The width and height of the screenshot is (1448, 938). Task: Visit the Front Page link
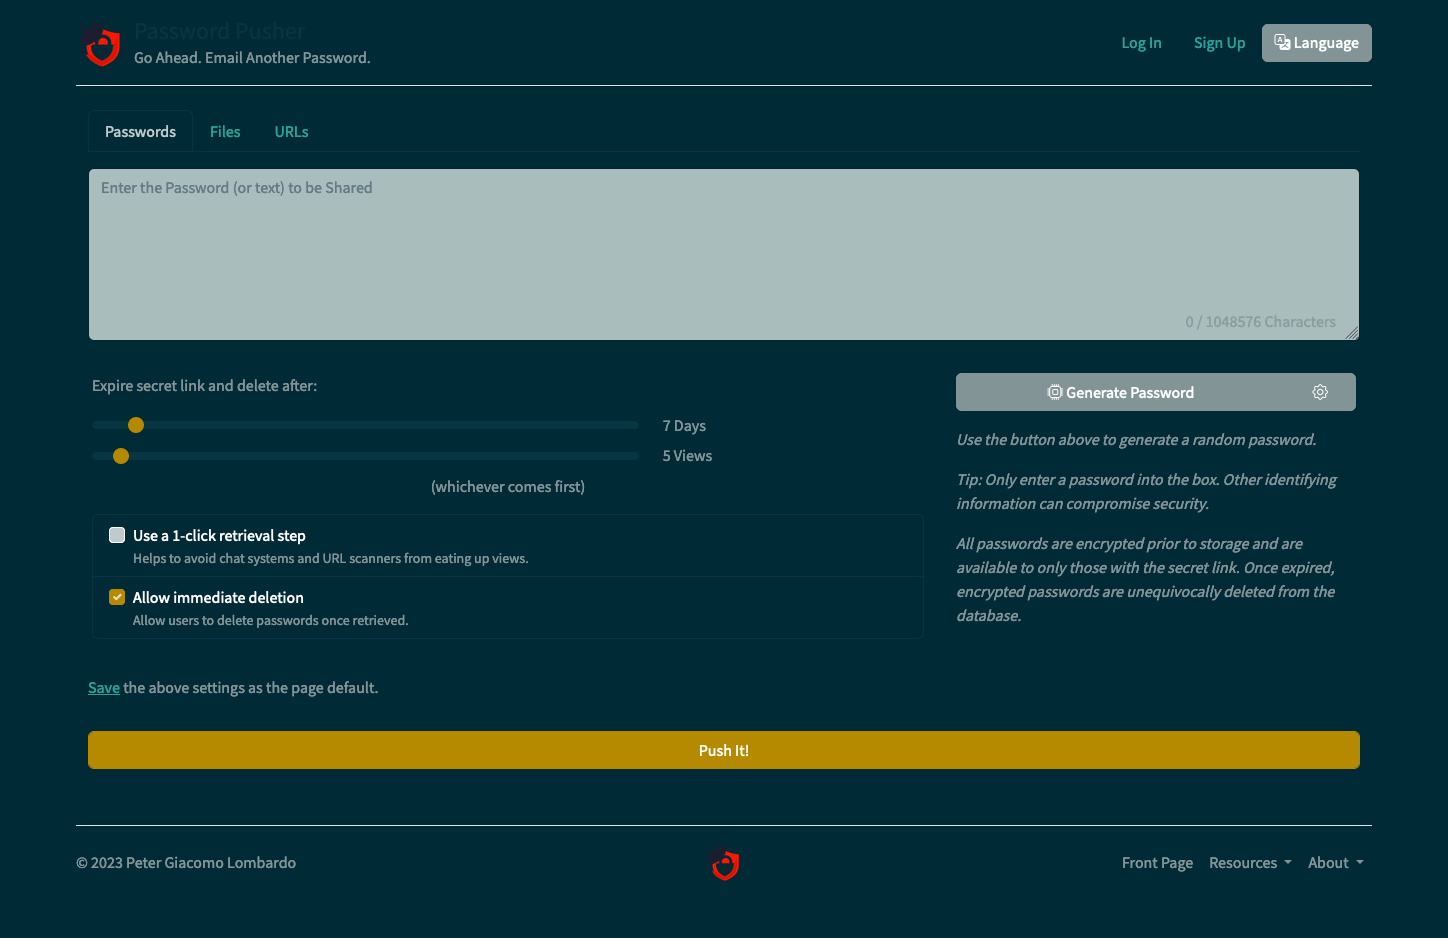tap(1157, 862)
